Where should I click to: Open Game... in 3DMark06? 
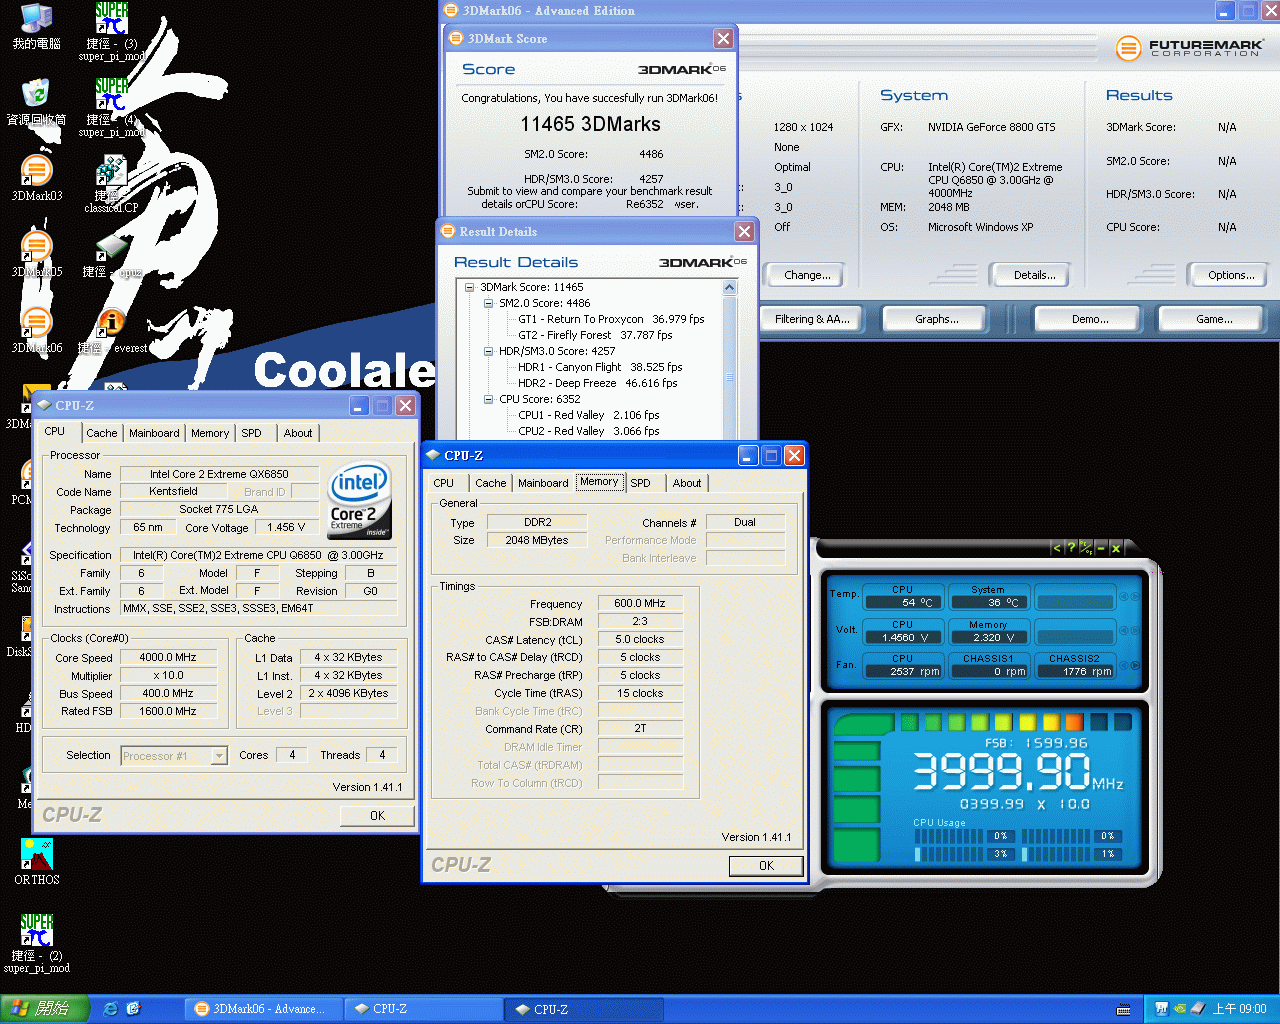(x=1214, y=319)
